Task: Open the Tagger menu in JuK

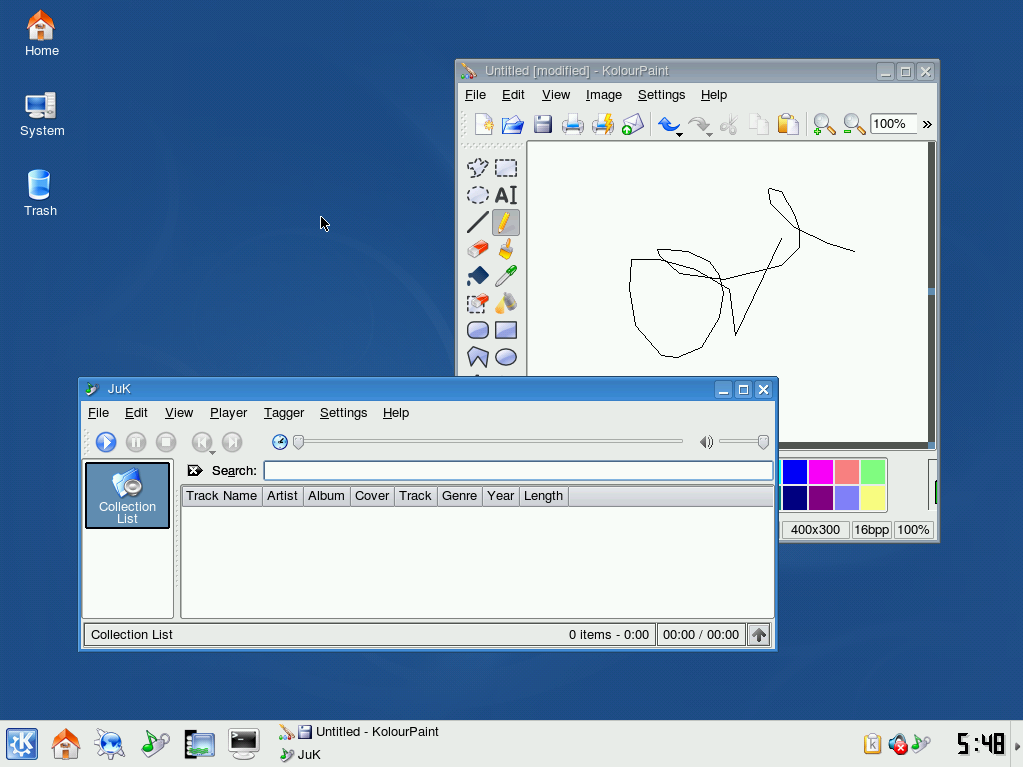Action: (x=284, y=413)
